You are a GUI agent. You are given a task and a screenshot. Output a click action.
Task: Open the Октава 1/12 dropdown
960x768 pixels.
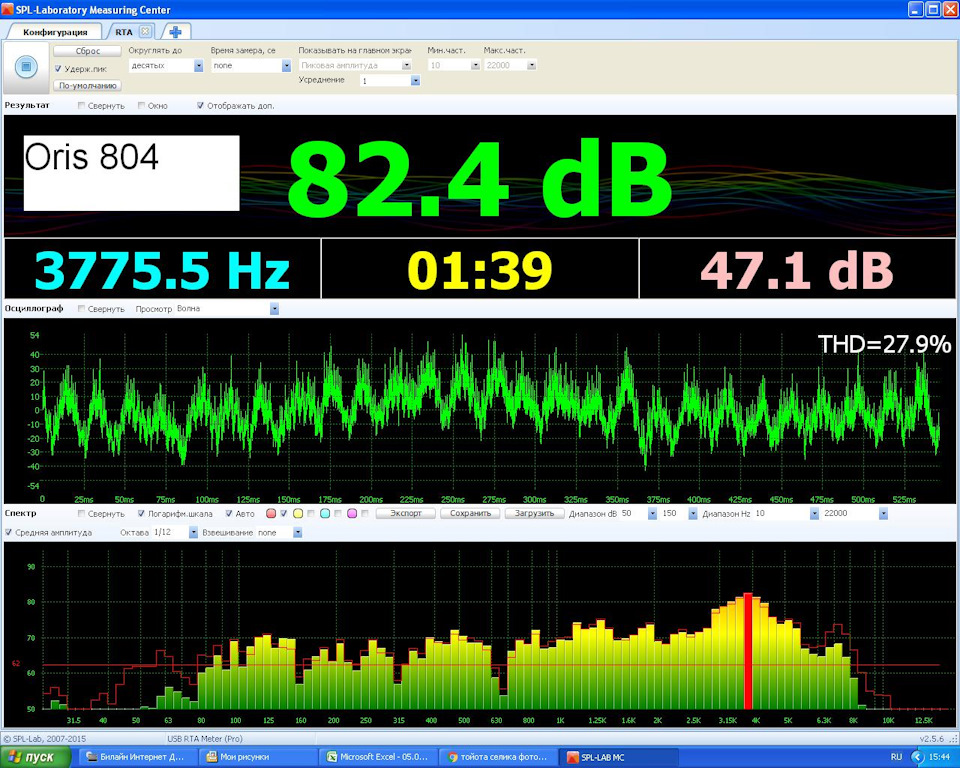193,532
